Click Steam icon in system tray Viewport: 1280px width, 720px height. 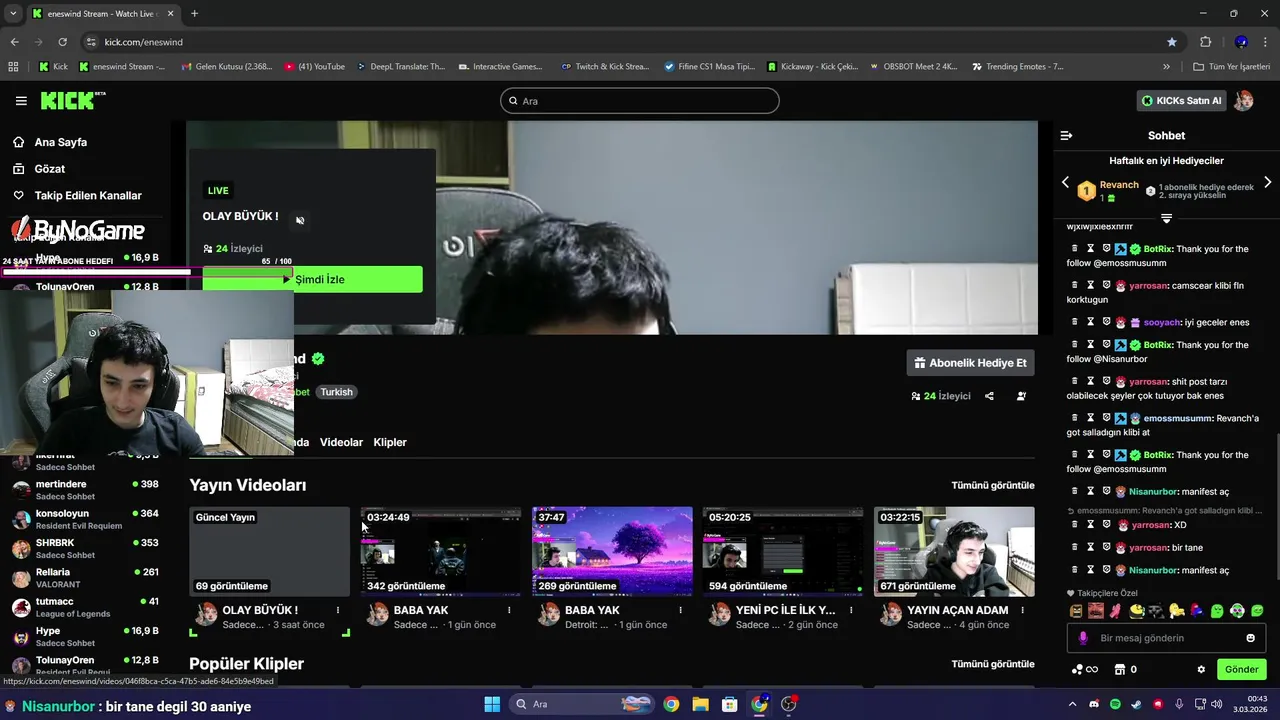point(1137,704)
